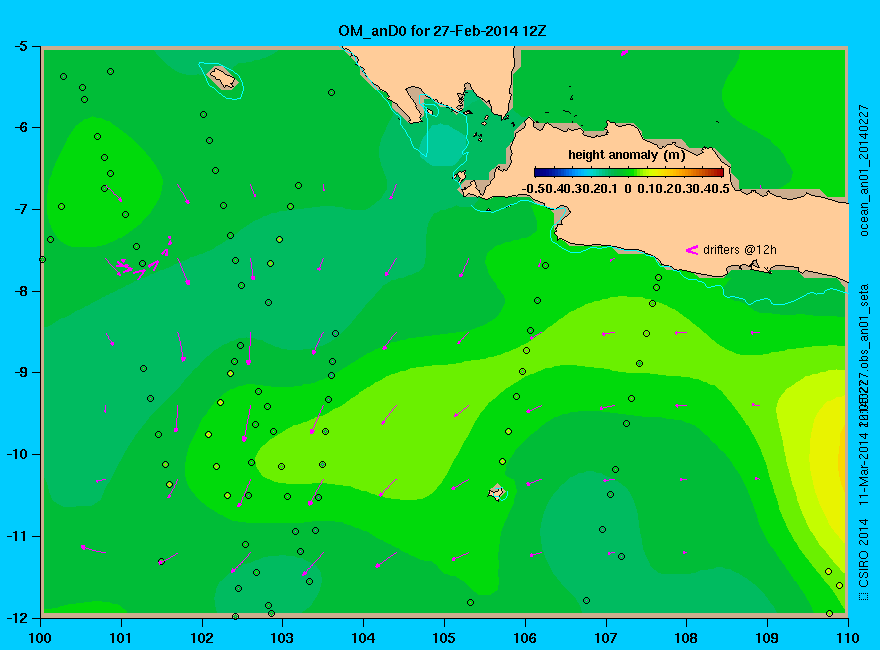Click the small island near 102E, 5.4S
The image size is (880, 650).
click(222, 78)
